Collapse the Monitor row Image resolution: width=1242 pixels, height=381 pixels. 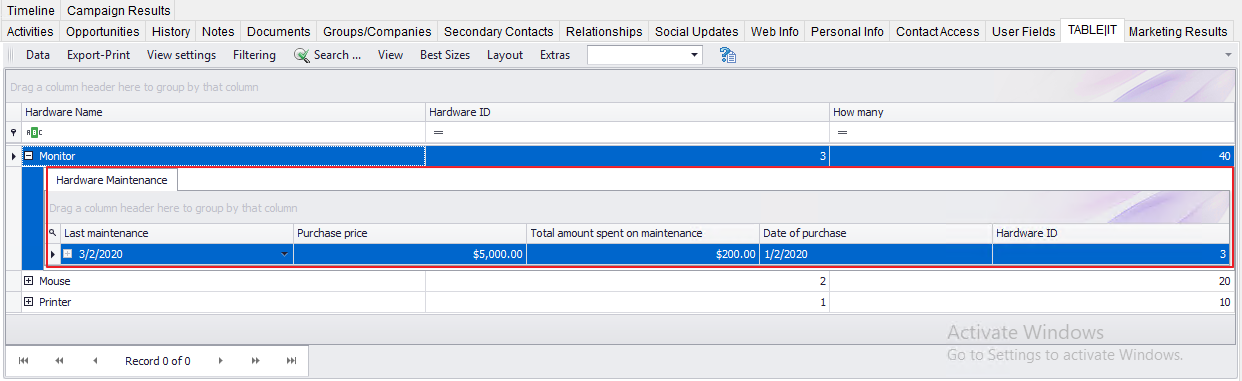(x=29, y=156)
